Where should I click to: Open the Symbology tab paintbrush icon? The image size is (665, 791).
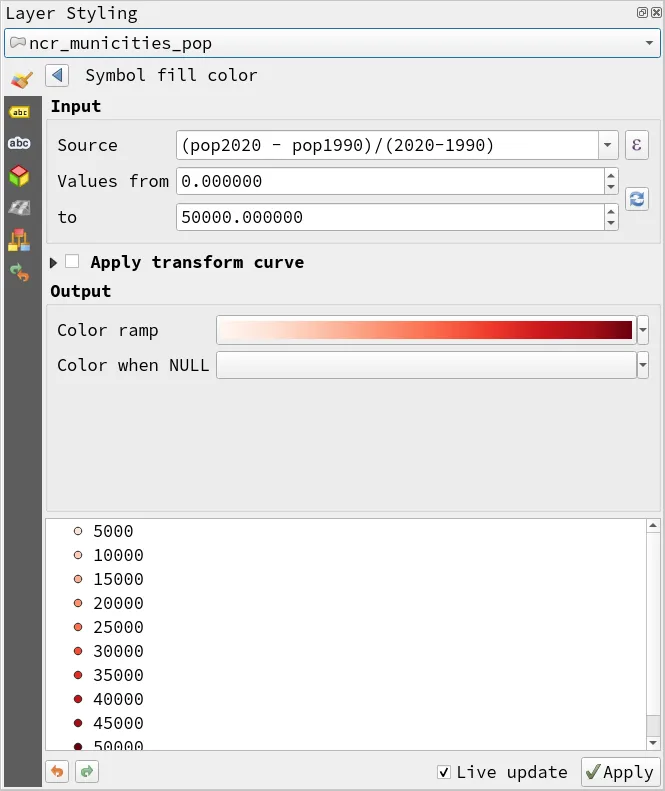click(x=22, y=79)
